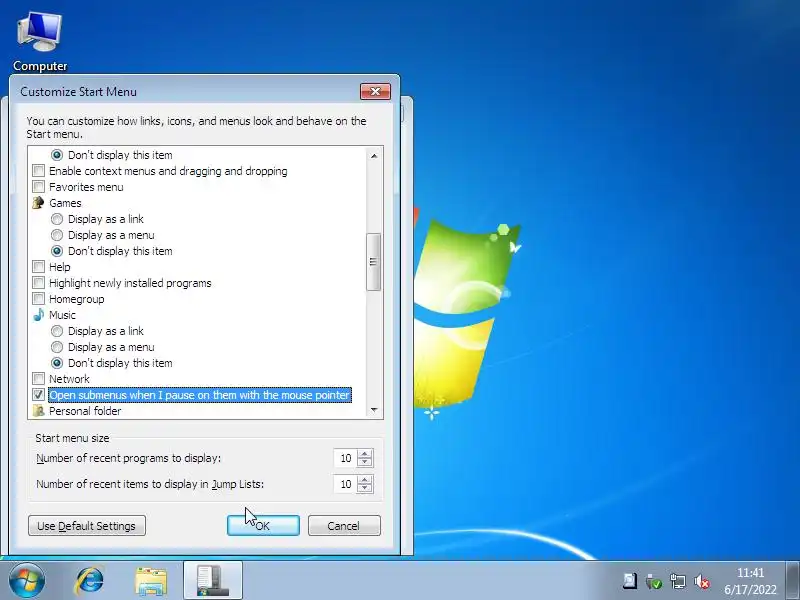Click the Safely Remove Hardware tray icon

coord(654,581)
